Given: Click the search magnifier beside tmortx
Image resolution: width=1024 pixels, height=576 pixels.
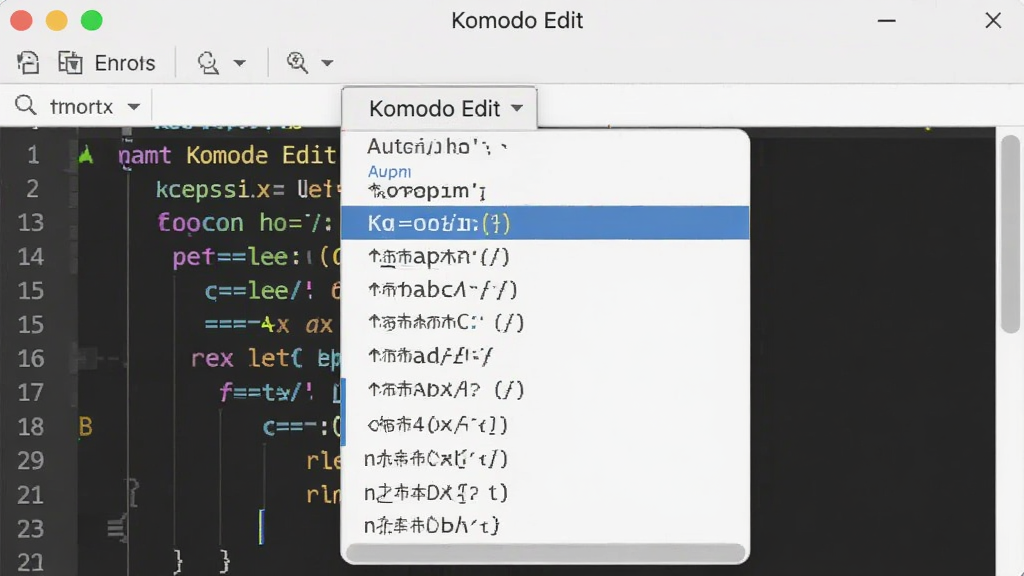Looking at the screenshot, I should [25, 105].
